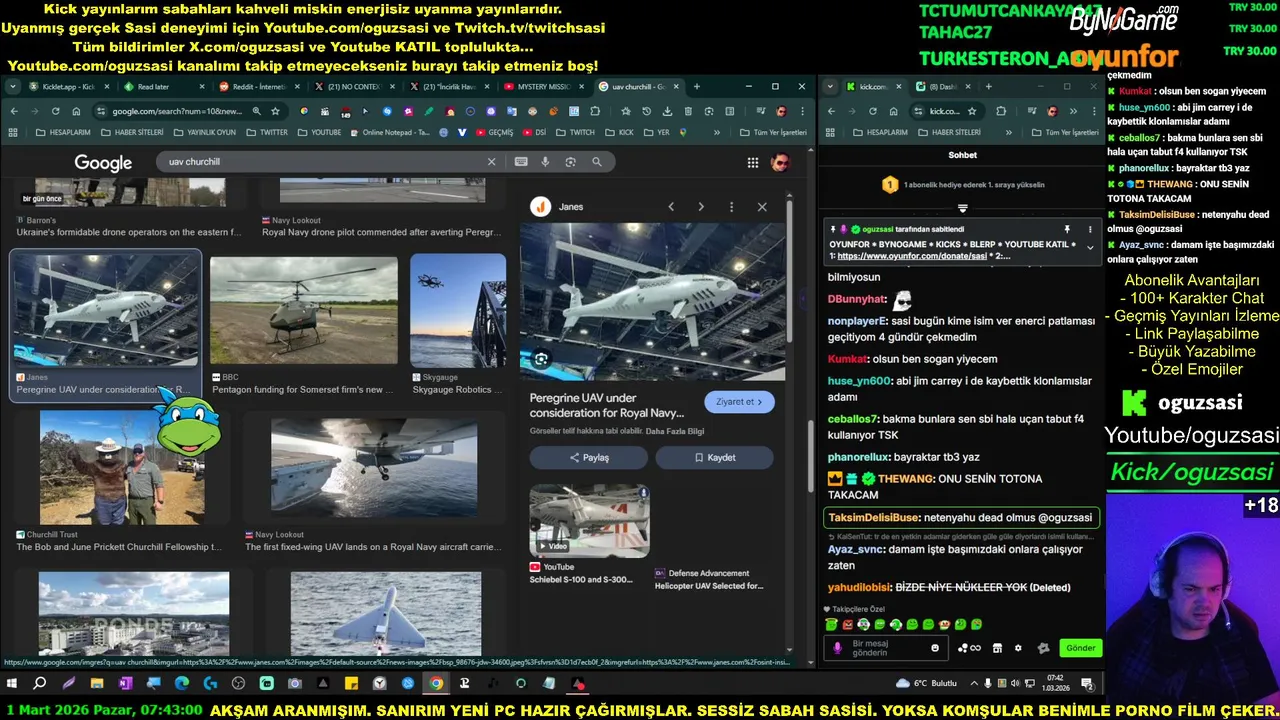Show more bookmarks in left window overflow chevron
Screen dimensions: 1280x720
tap(717, 132)
